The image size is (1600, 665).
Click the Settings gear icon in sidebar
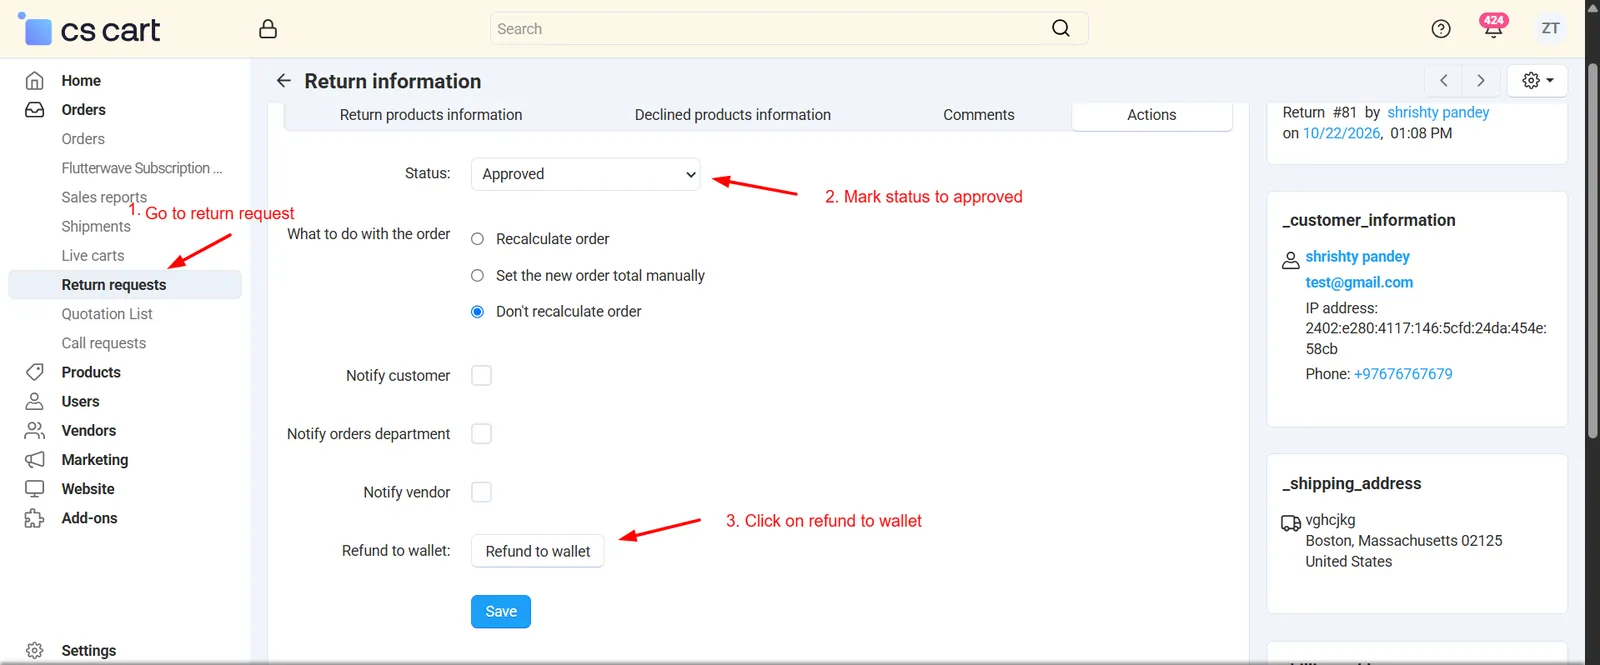coord(35,650)
